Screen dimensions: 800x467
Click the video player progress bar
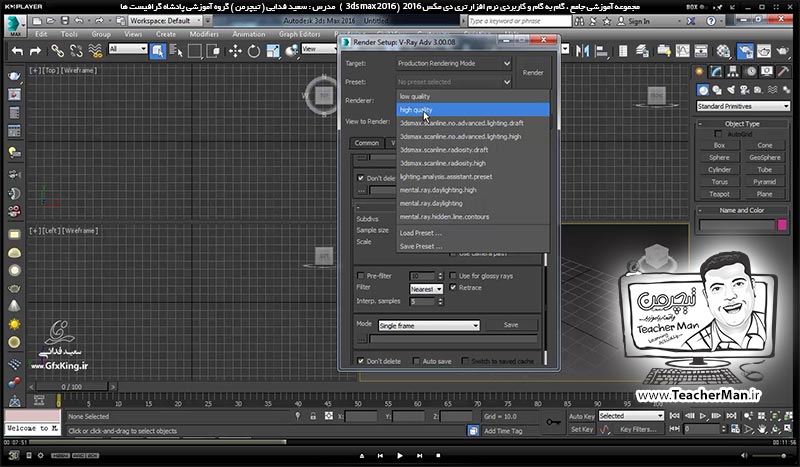[x=399, y=442]
